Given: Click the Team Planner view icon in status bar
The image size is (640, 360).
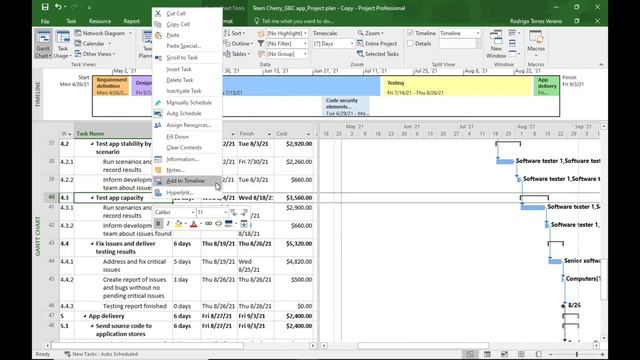Looking at the screenshot, I should click(x=504, y=354).
